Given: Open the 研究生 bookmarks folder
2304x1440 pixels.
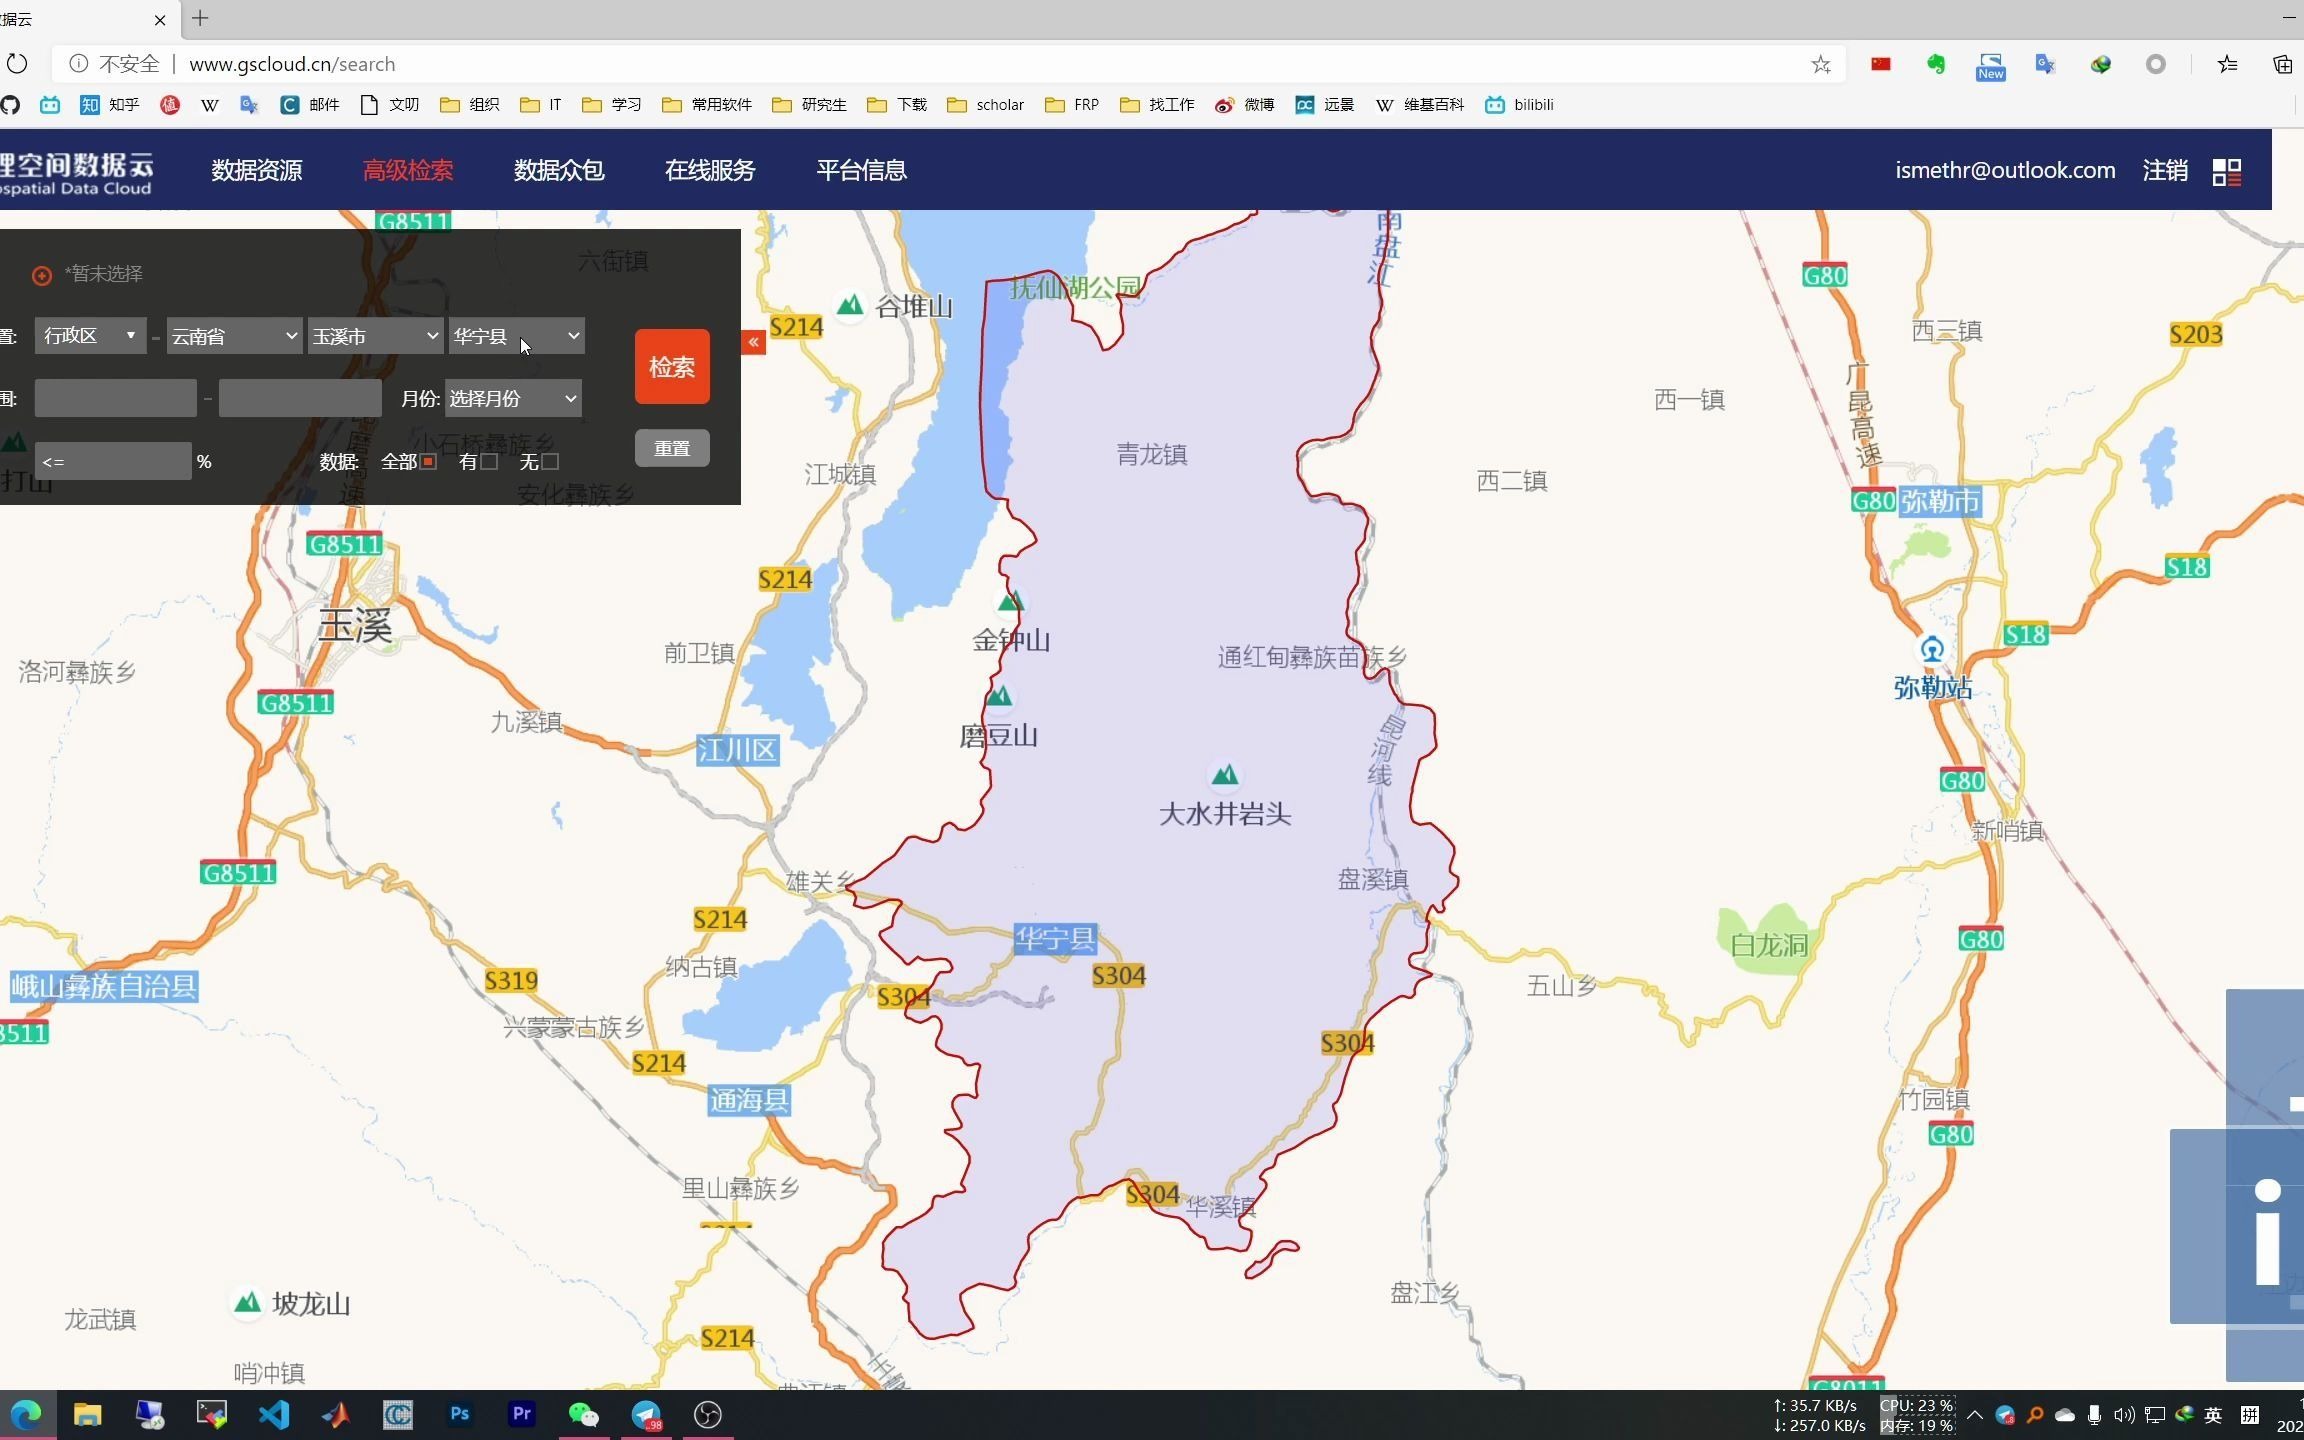Looking at the screenshot, I should 810,105.
